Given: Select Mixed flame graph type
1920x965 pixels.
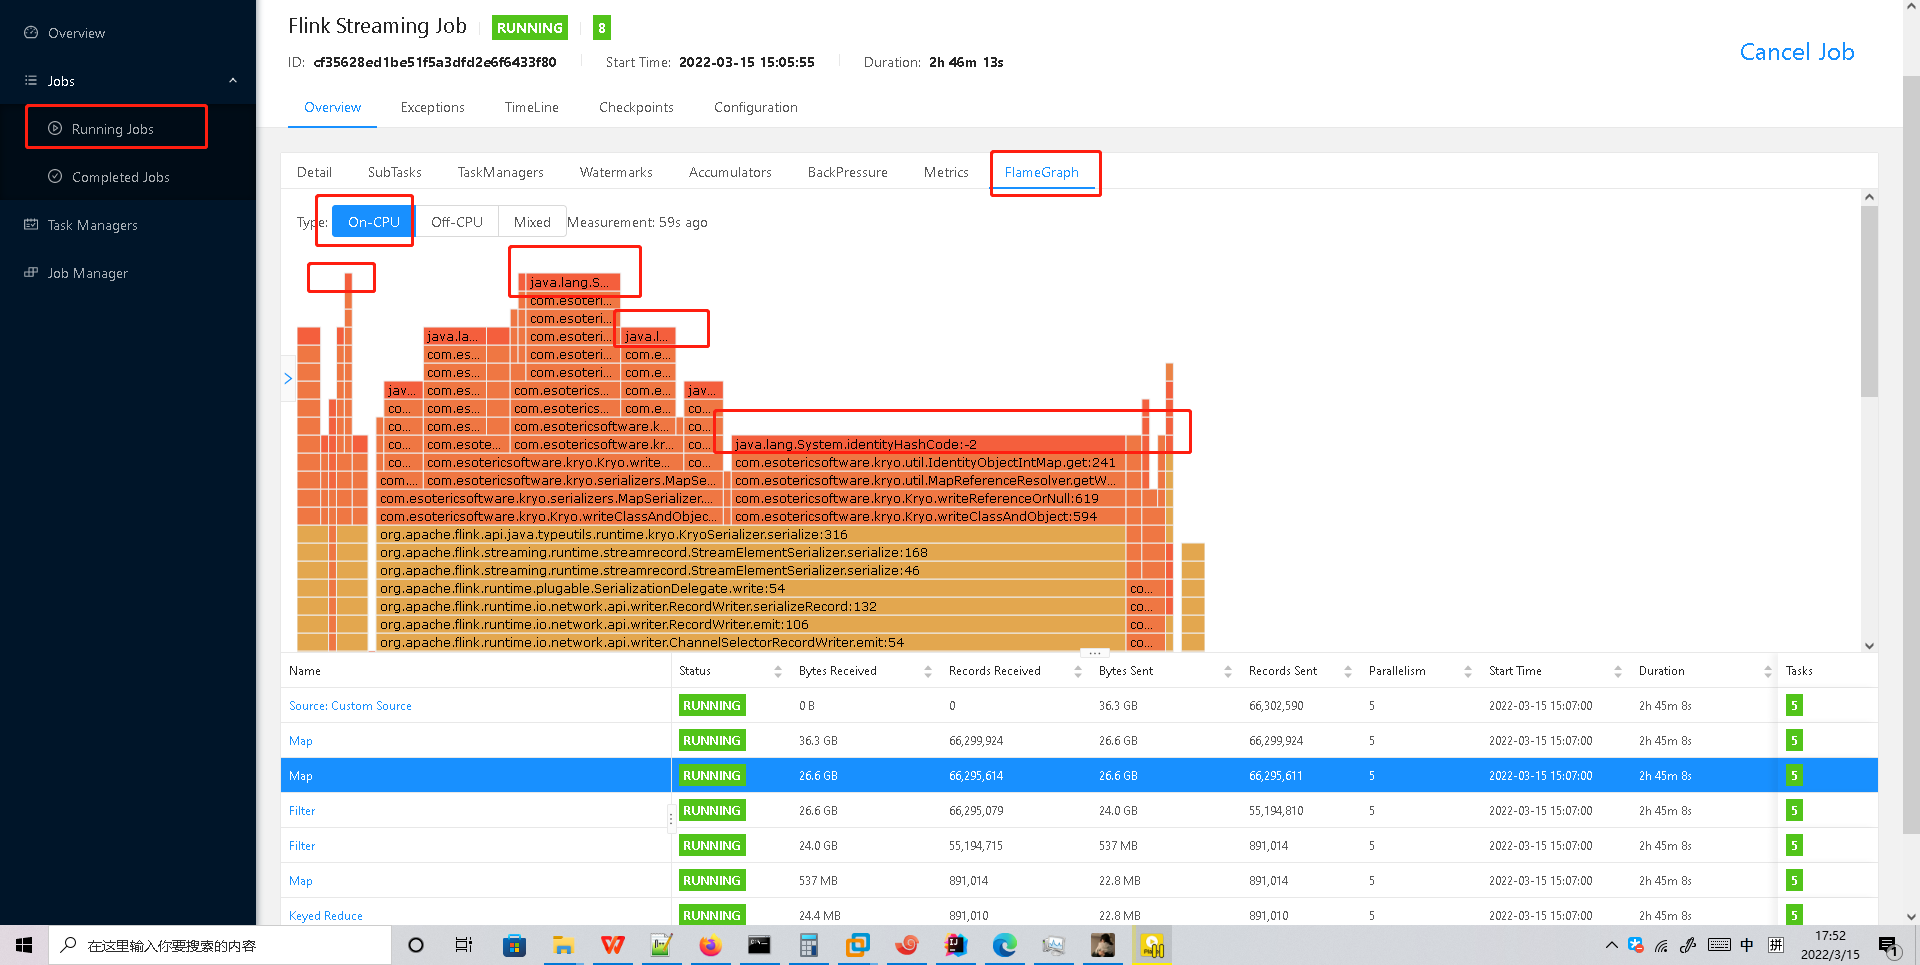Looking at the screenshot, I should click(x=532, y=222).
